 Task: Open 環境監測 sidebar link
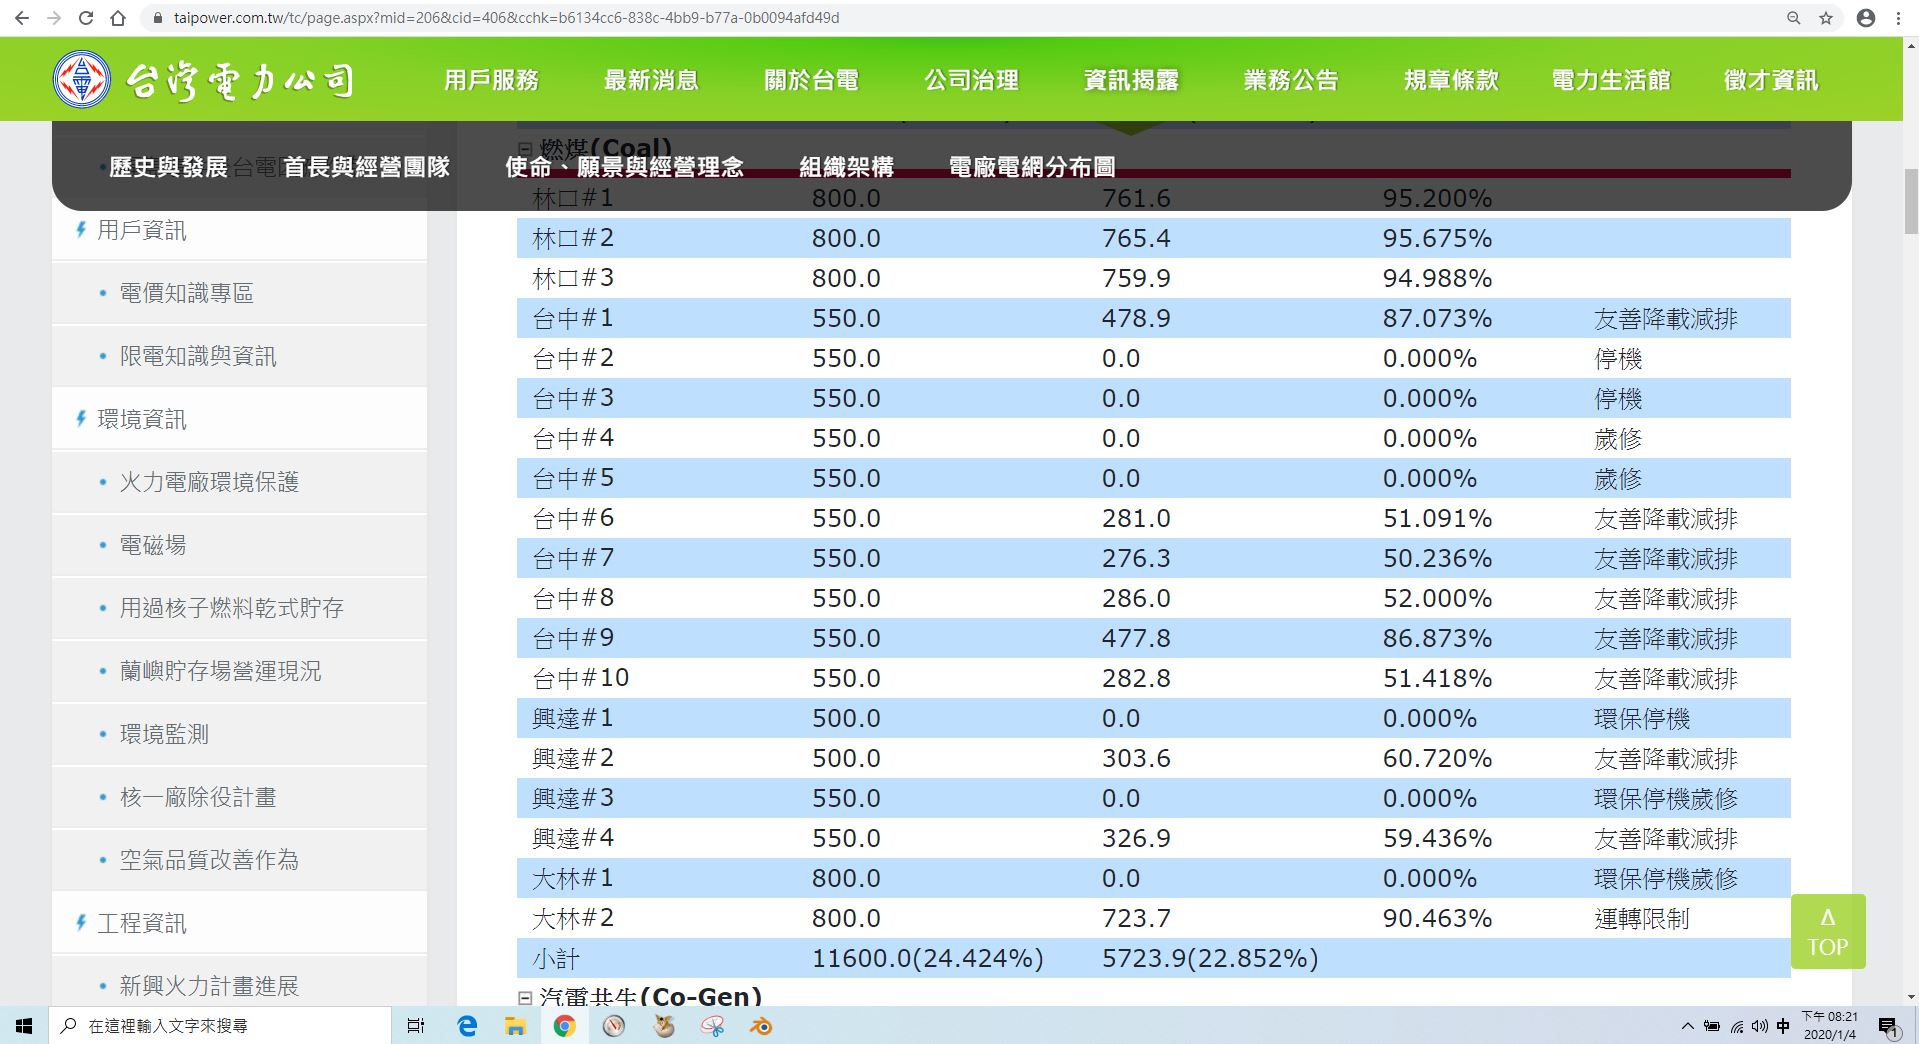164,734
